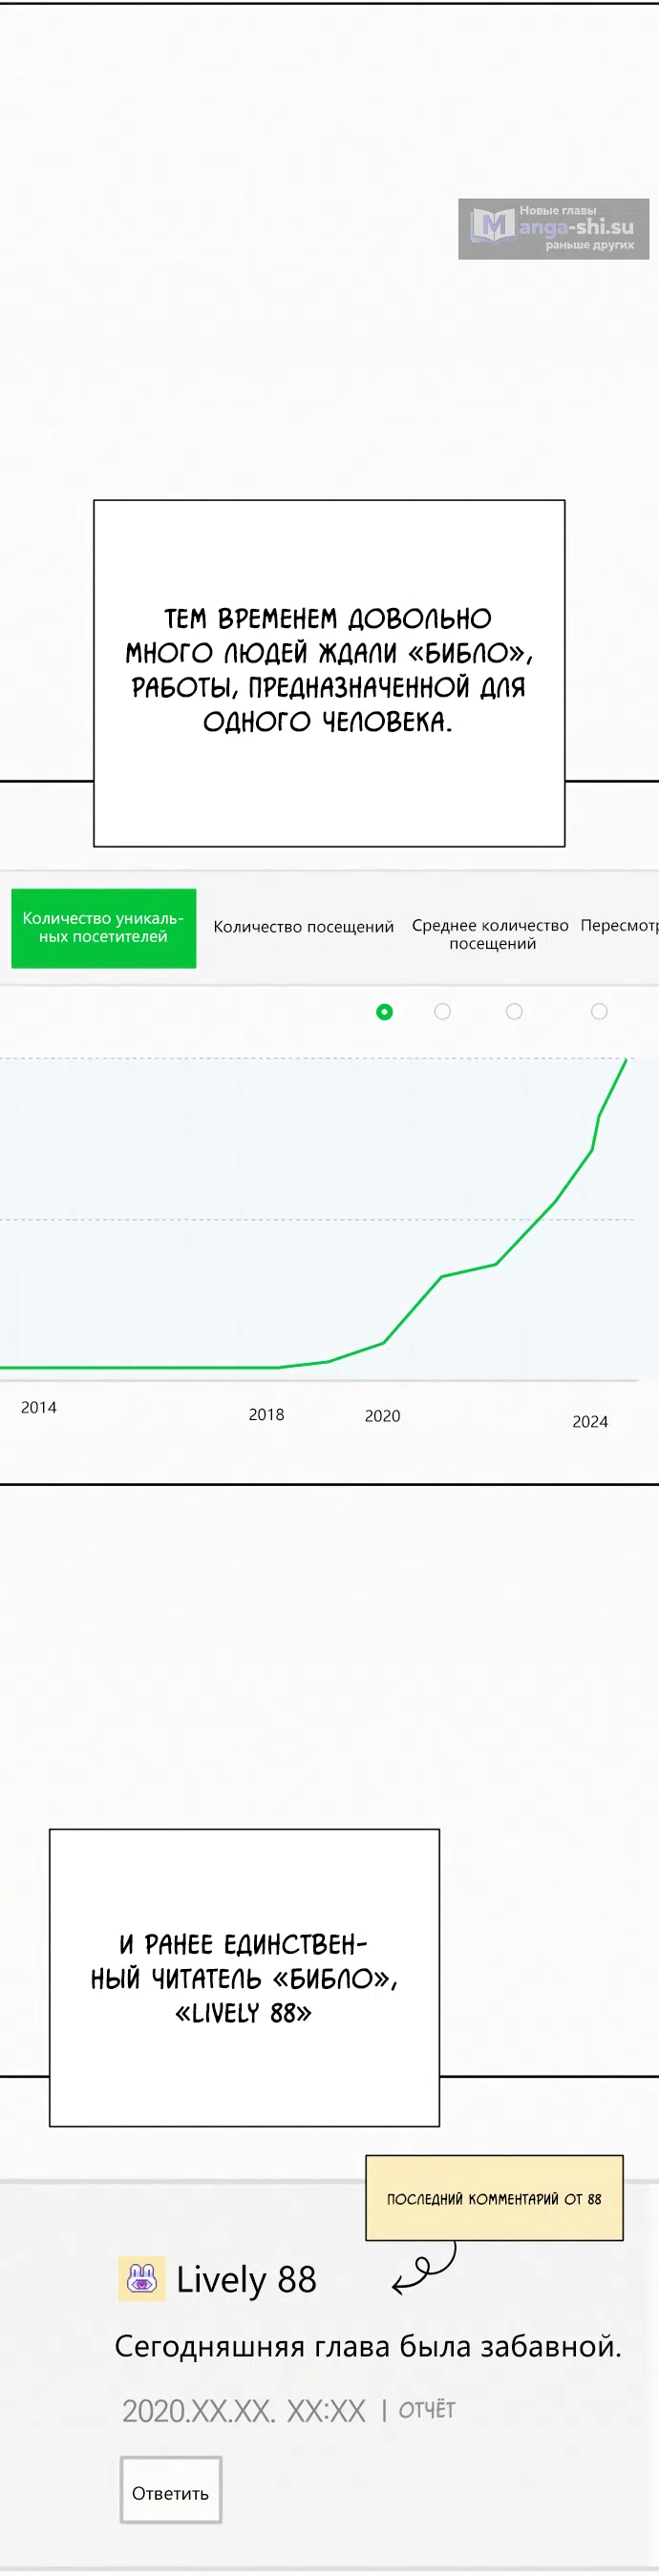This screenshot has width=659, height=2576.
Task: Click the 2018 label on the chart axis
Action: [x=266, y=1414]
